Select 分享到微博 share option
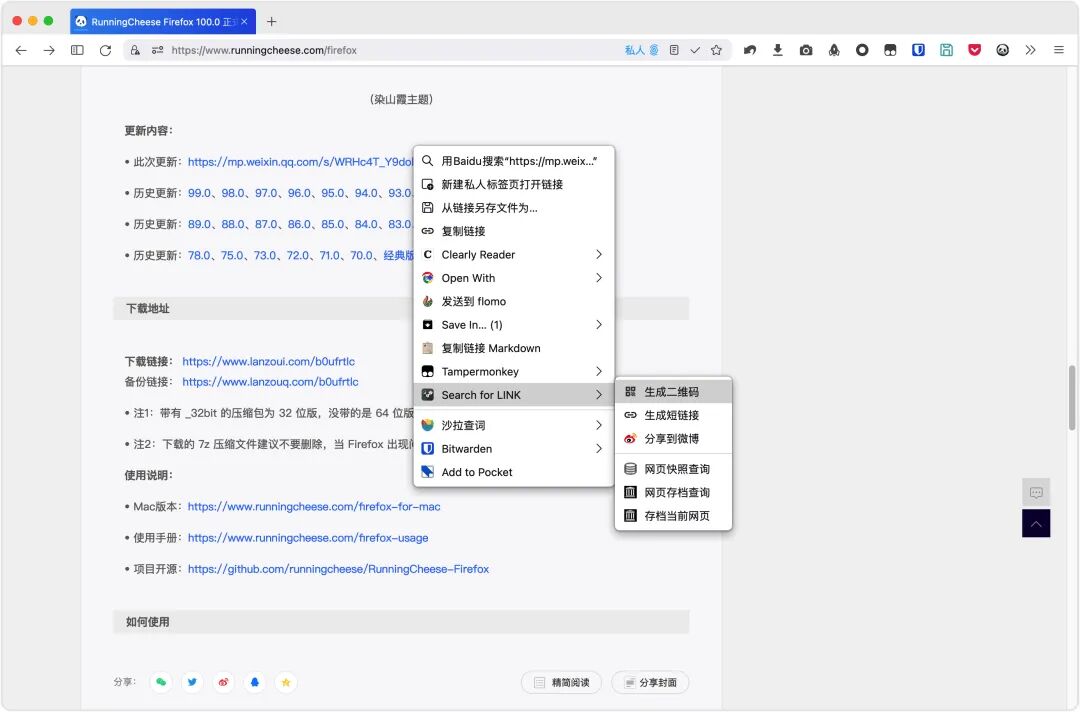 pos(673,439)
